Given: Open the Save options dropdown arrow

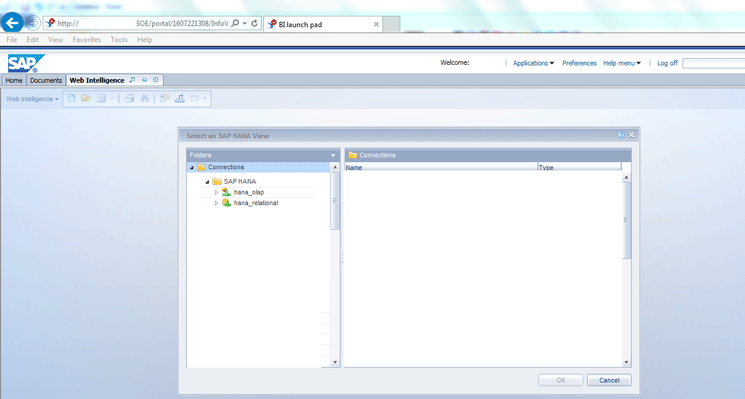Looking at the screenshot, I should click(x=112, y=99).
